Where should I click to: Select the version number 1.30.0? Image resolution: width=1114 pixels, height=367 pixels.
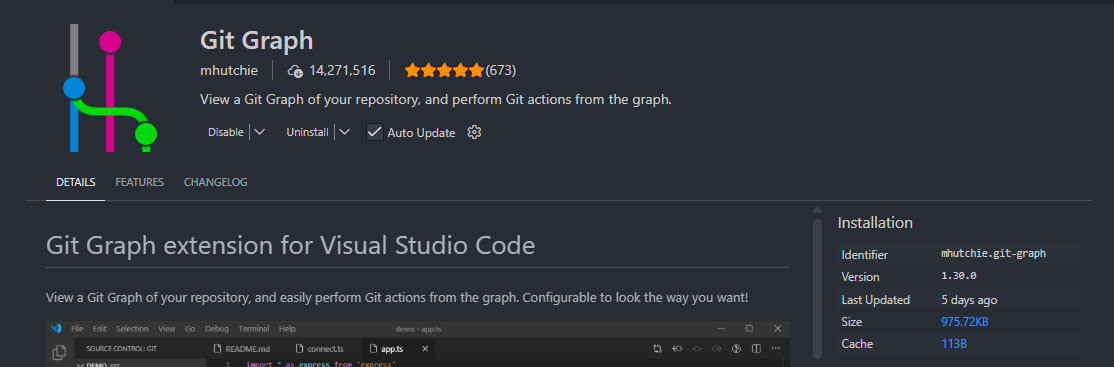coord(958,276)
